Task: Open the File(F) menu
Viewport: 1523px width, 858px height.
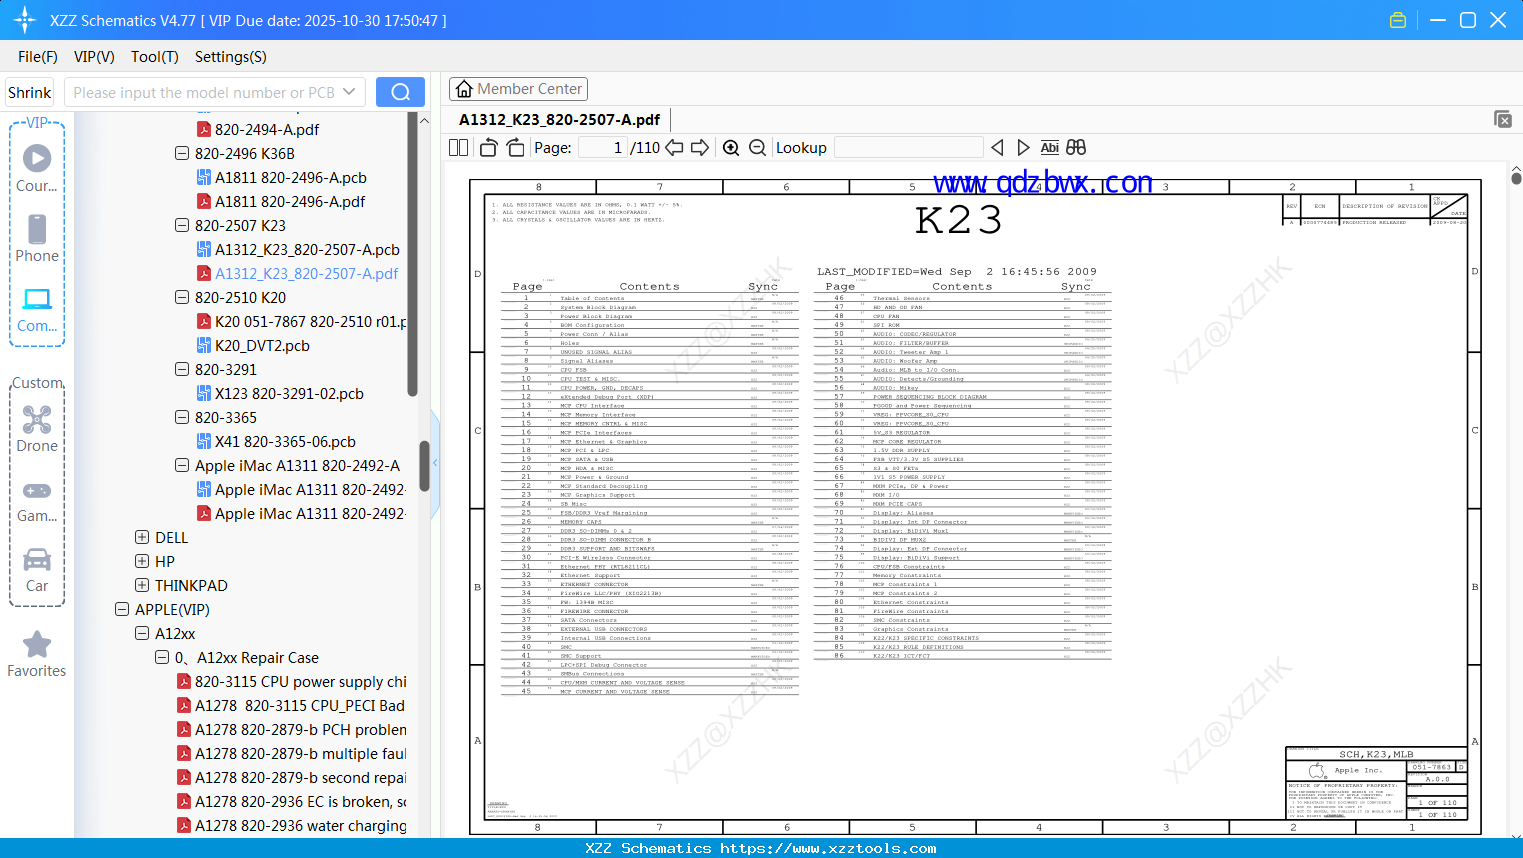Action: tap(38, 57)
